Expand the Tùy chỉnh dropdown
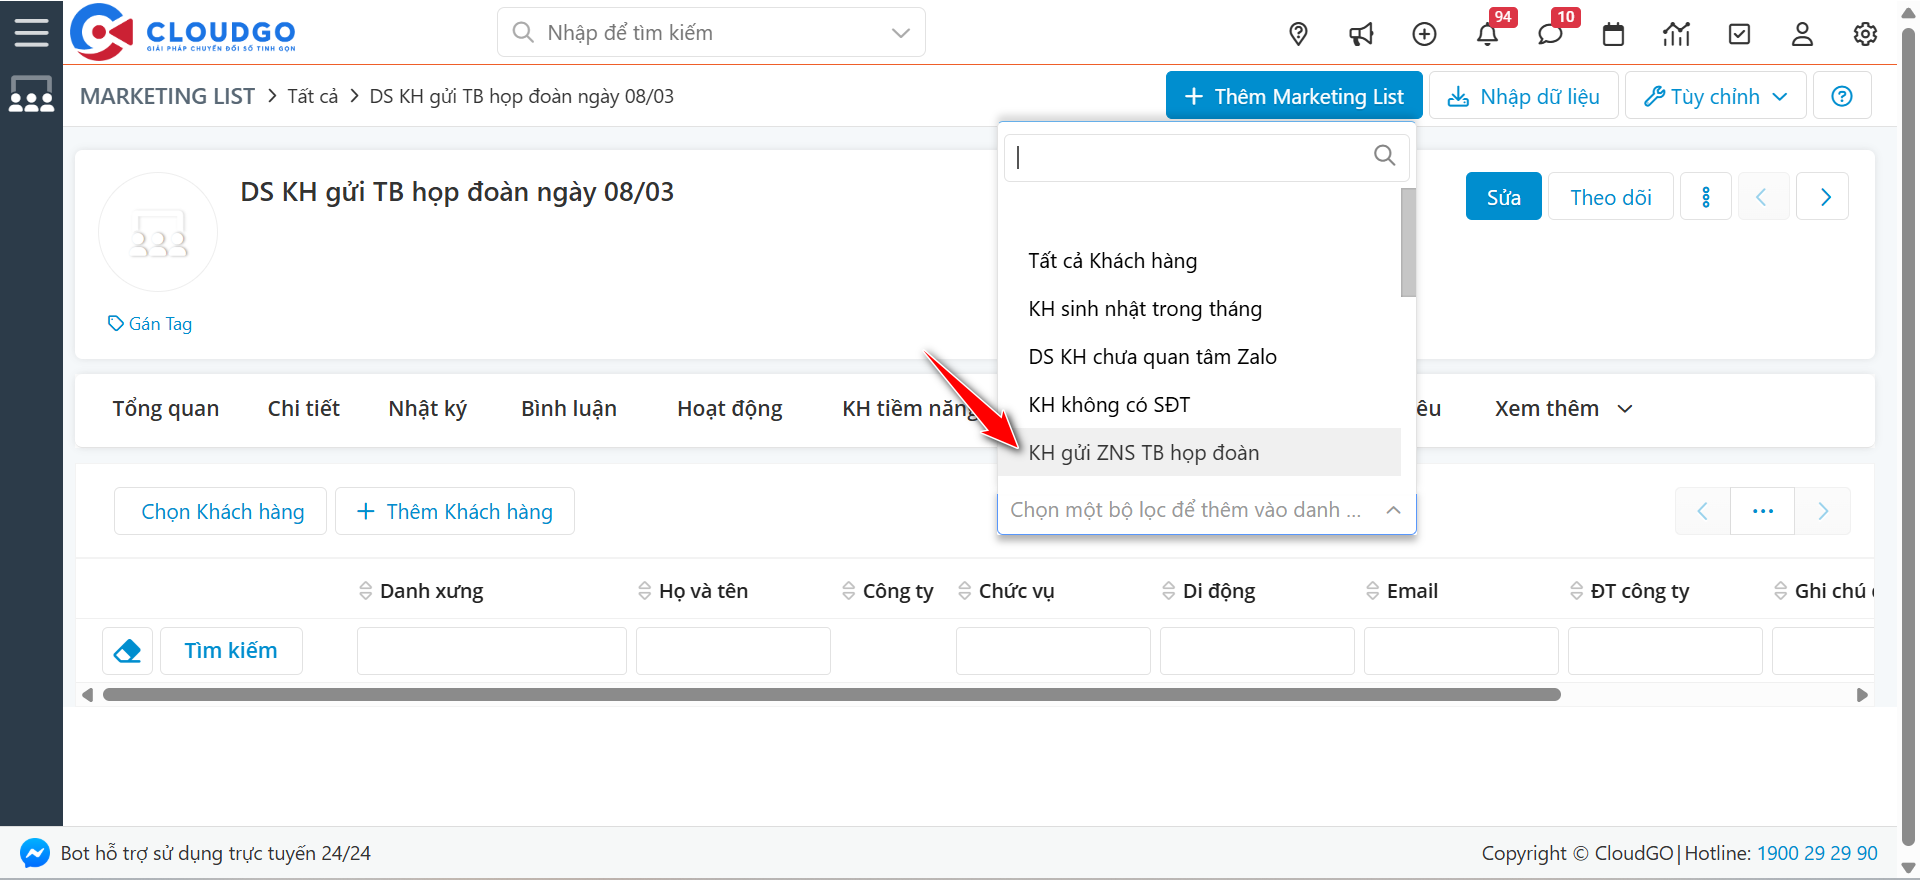 pos(1716,96)
